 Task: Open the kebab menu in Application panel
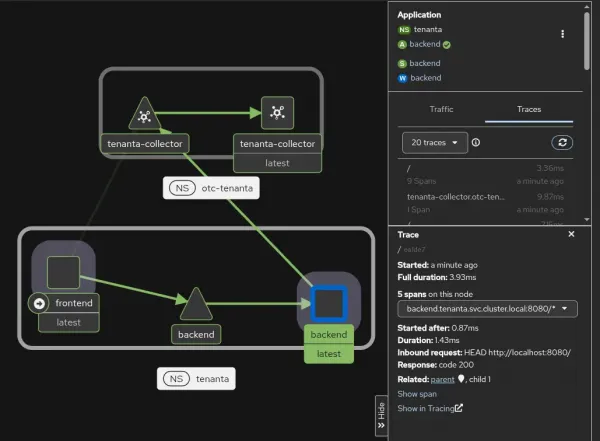click(562, 34)
